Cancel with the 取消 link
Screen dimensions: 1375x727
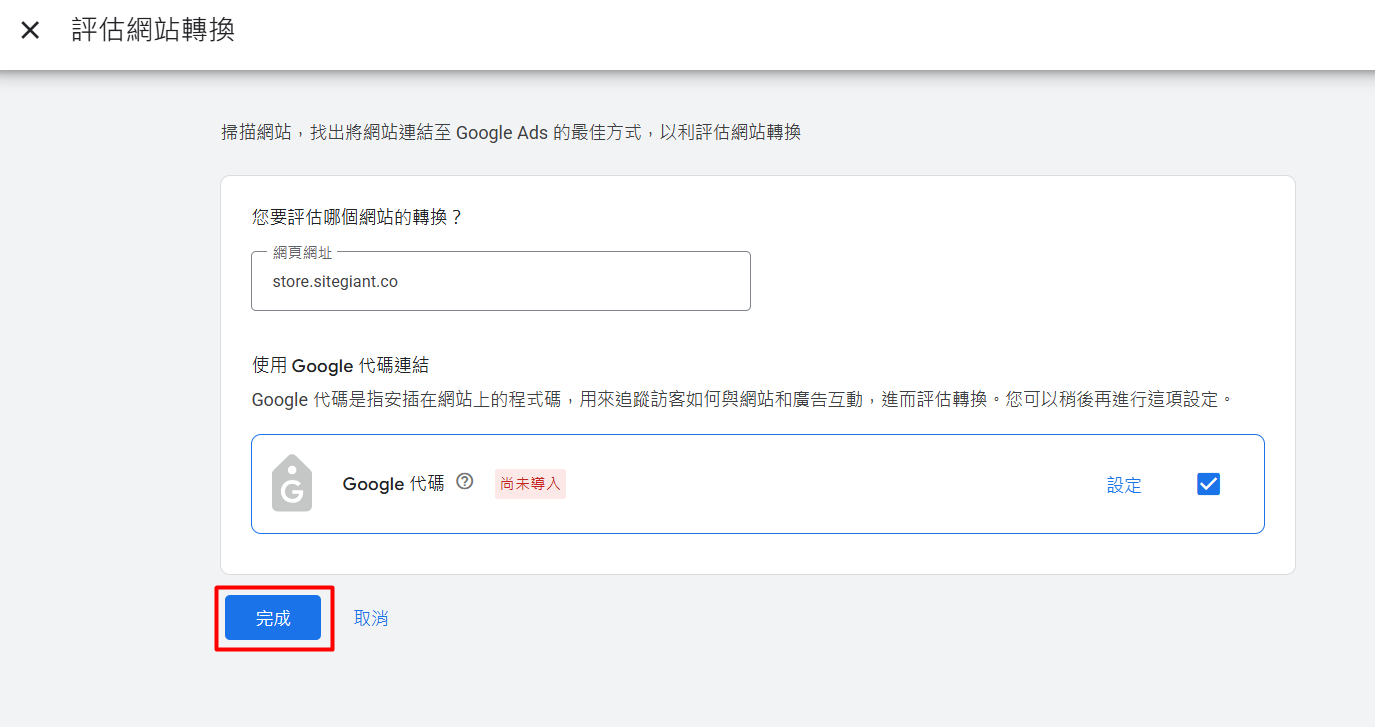pos(371,618)
